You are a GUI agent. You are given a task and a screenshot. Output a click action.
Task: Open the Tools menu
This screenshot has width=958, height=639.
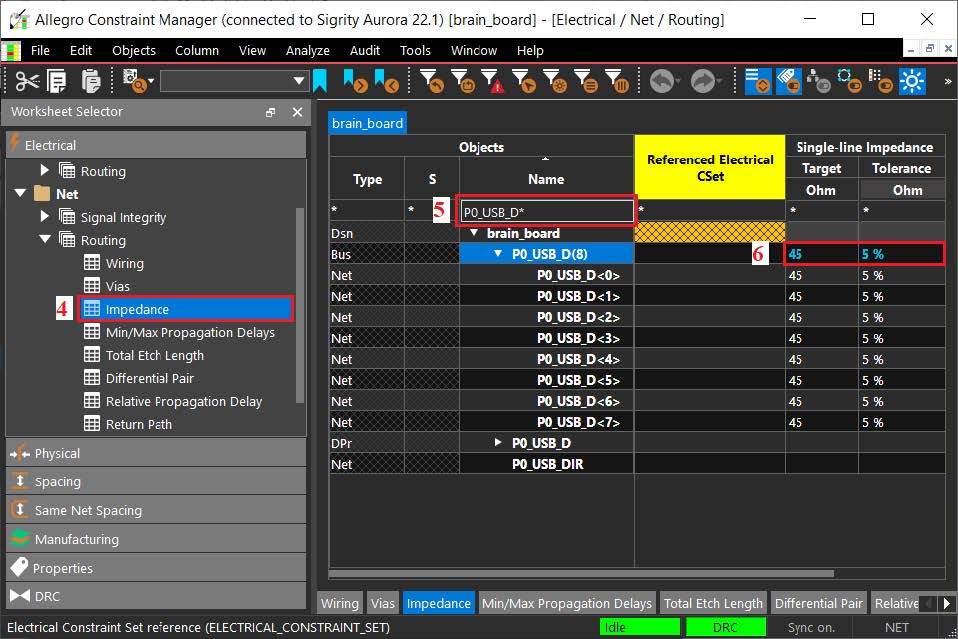coord(415,51)
